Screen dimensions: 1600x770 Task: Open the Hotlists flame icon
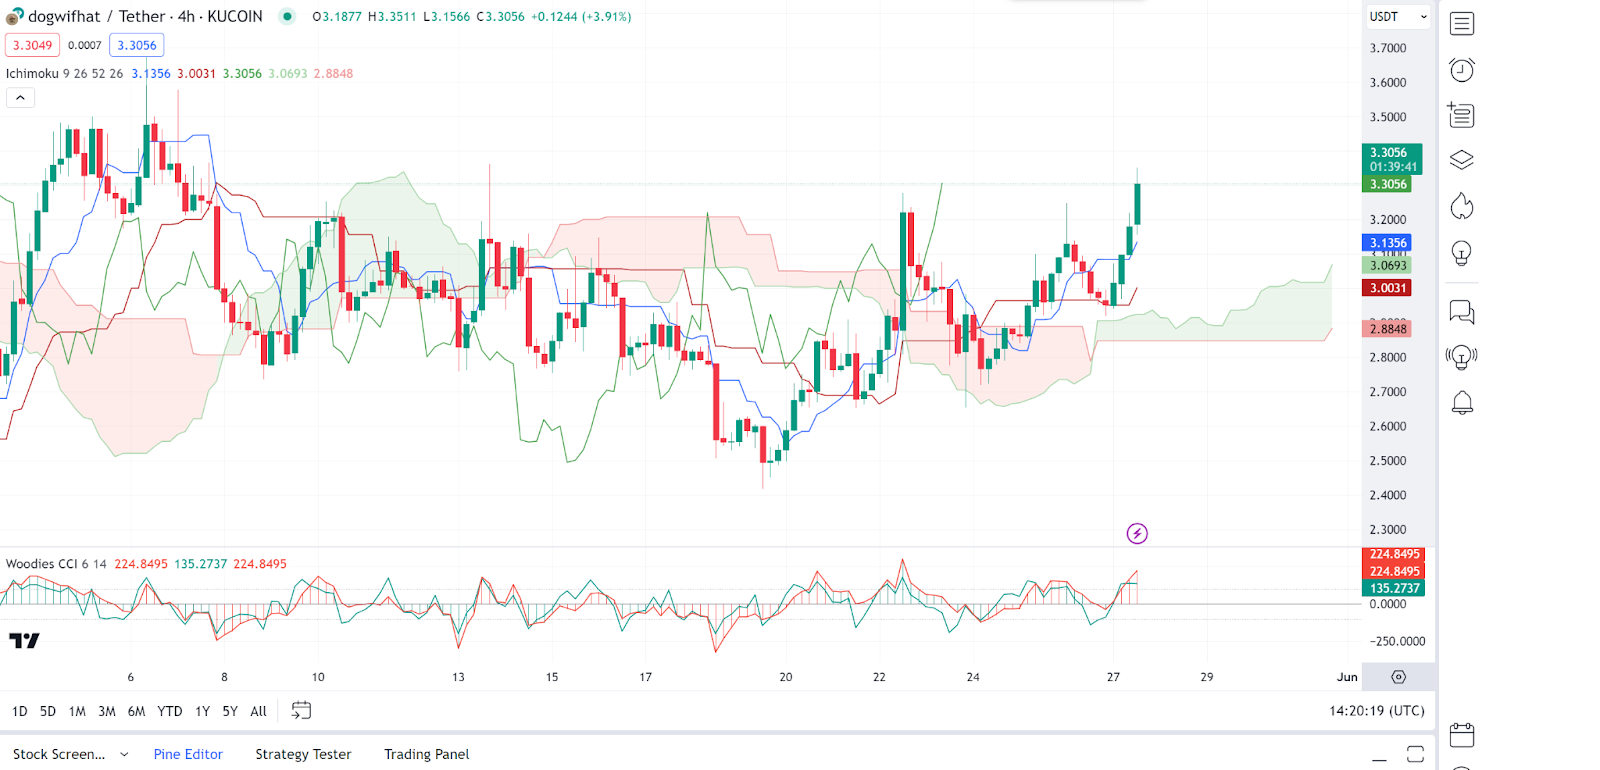pyautogui.click(x=1462, y=206)
